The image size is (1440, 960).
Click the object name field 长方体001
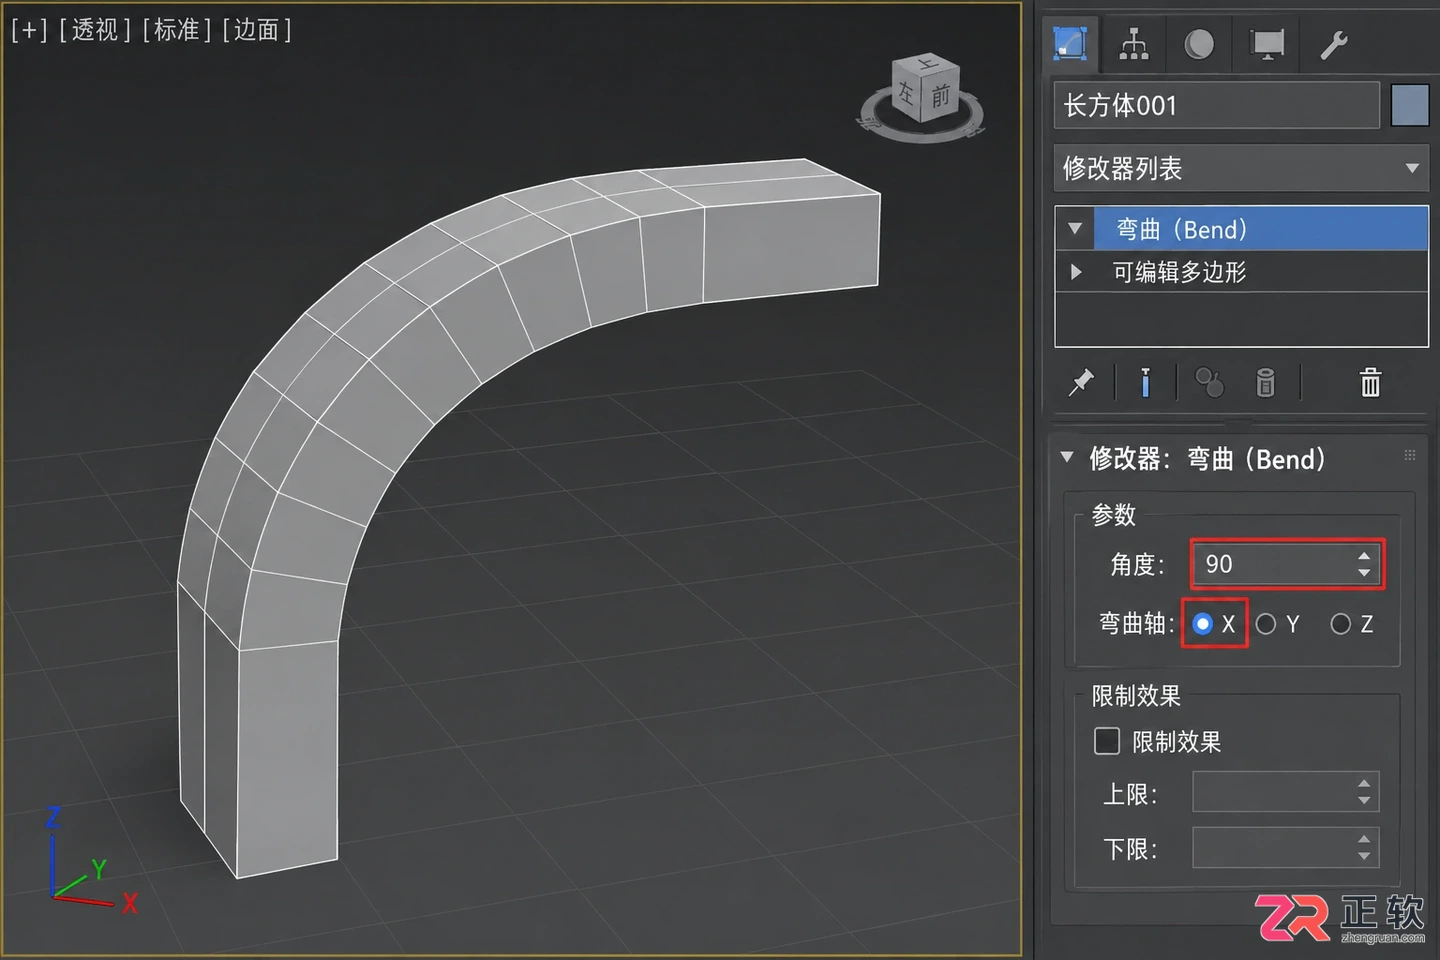click(1217, 105)
